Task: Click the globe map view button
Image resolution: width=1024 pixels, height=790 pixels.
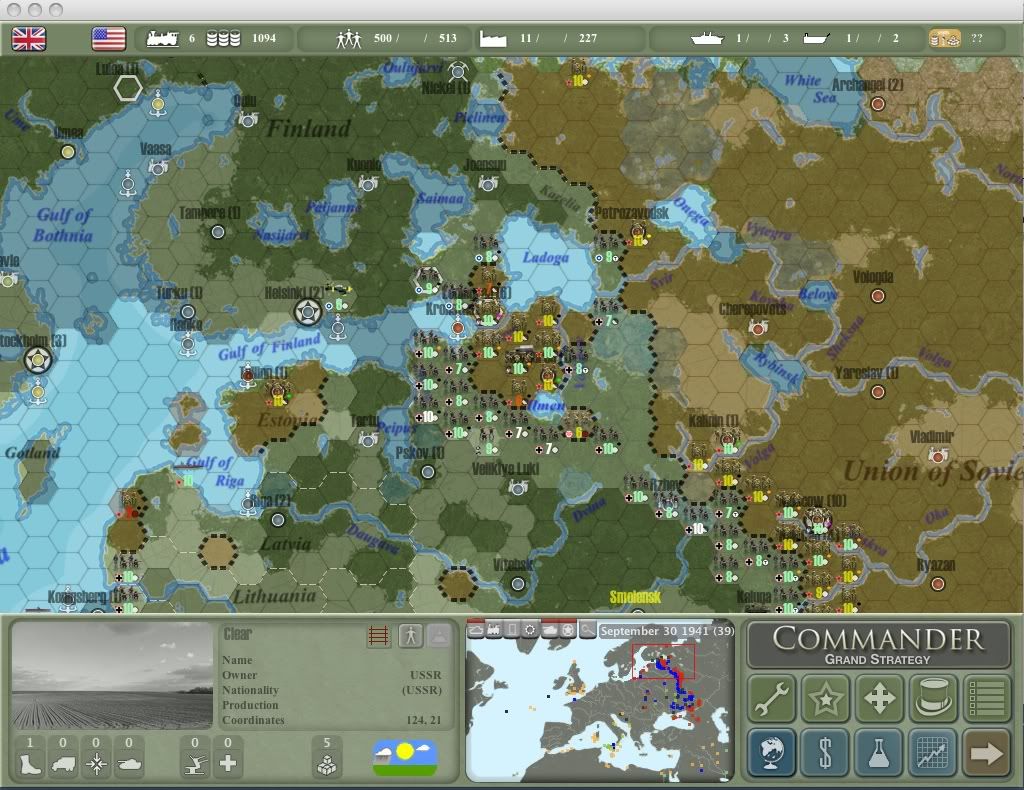Action: point(772,752)
